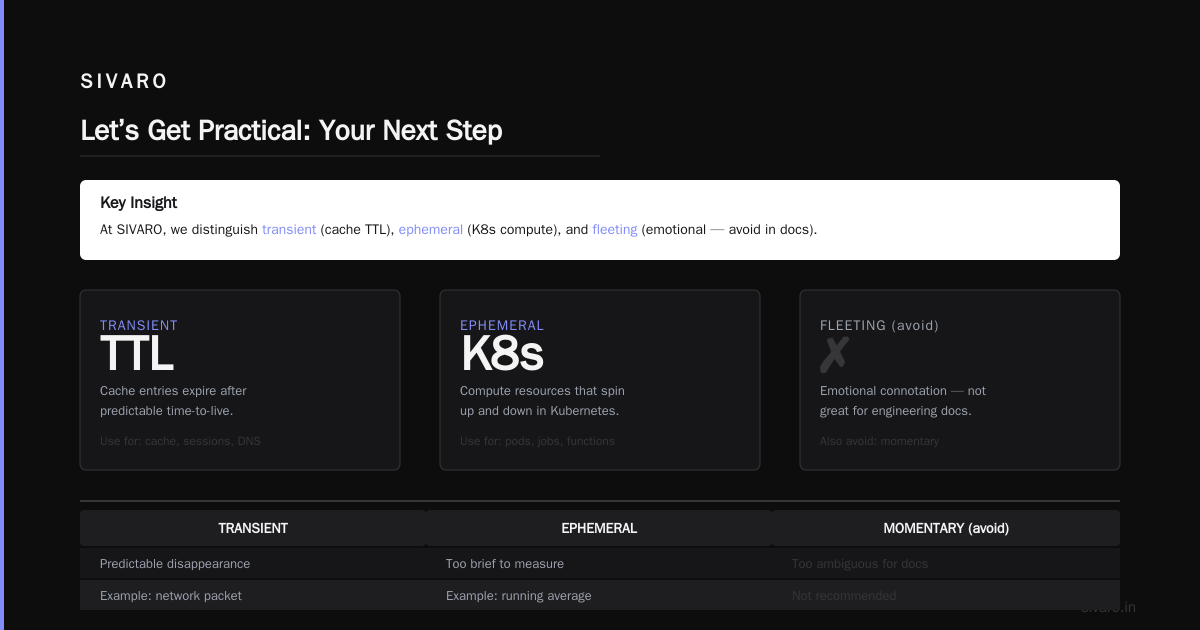Open the "fleeting" link in Key Insight
1200x630 pixels.
click(x=614, y=229)
